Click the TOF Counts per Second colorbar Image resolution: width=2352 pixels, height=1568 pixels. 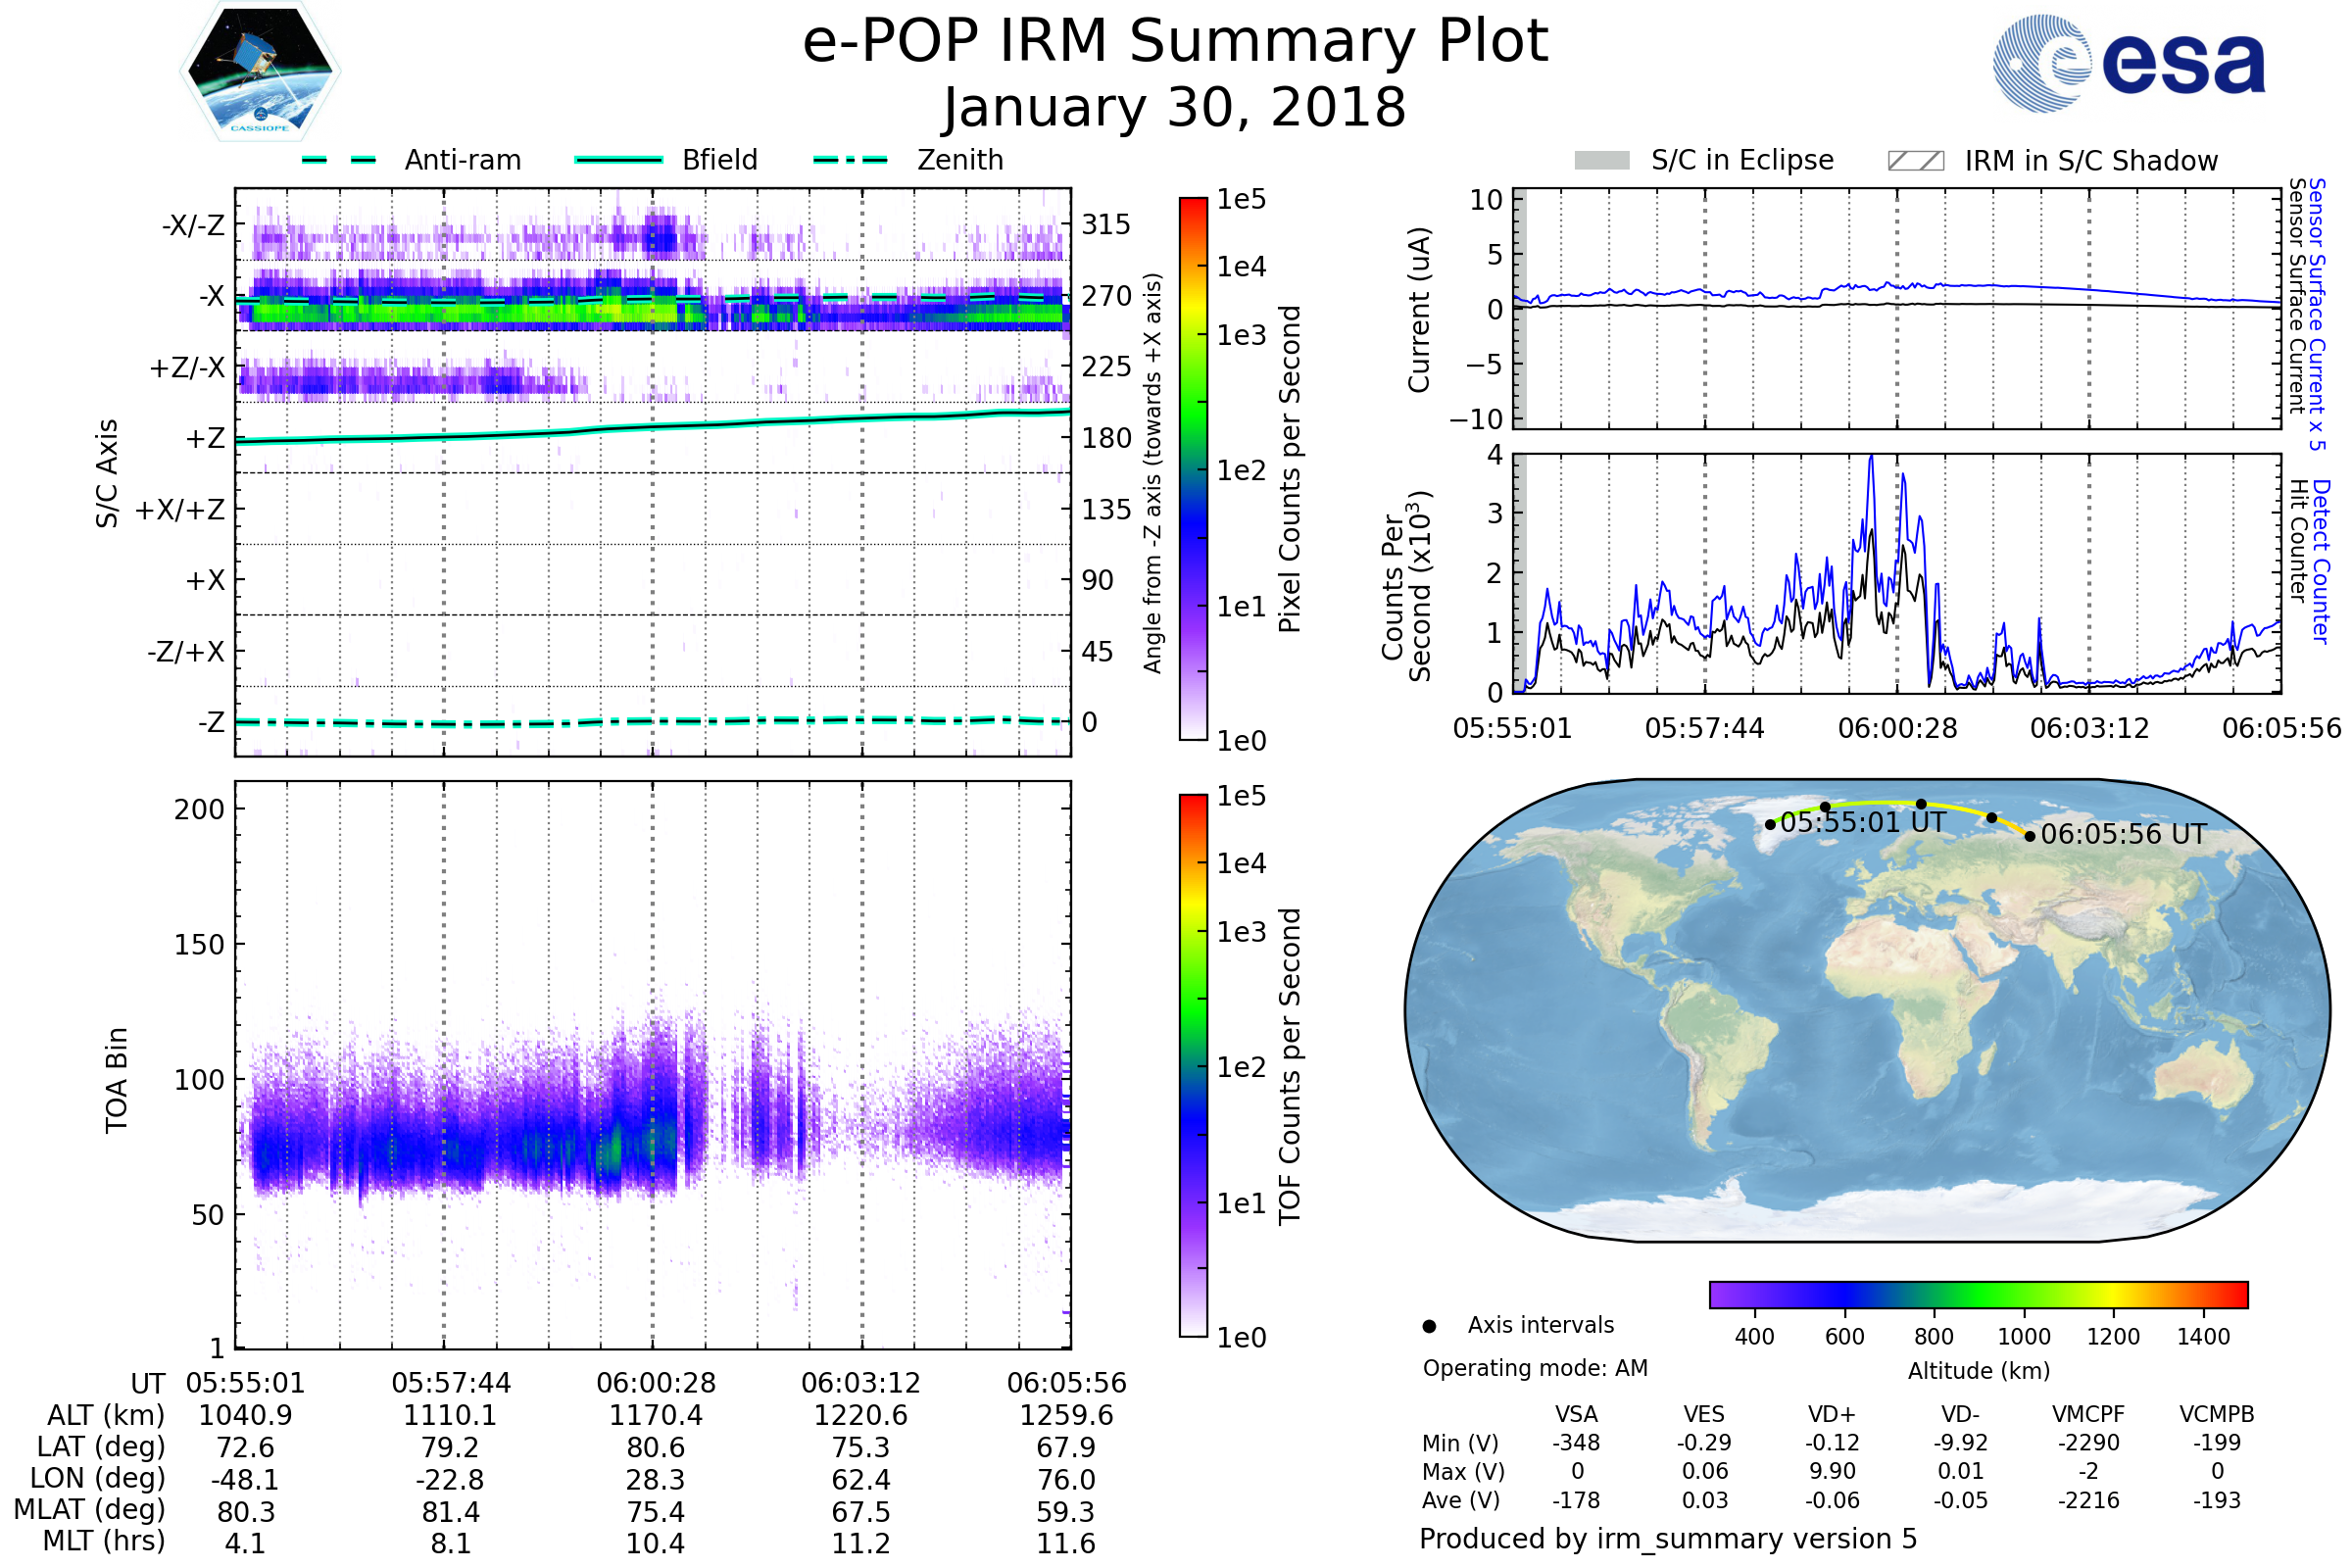(1193, 1065)
